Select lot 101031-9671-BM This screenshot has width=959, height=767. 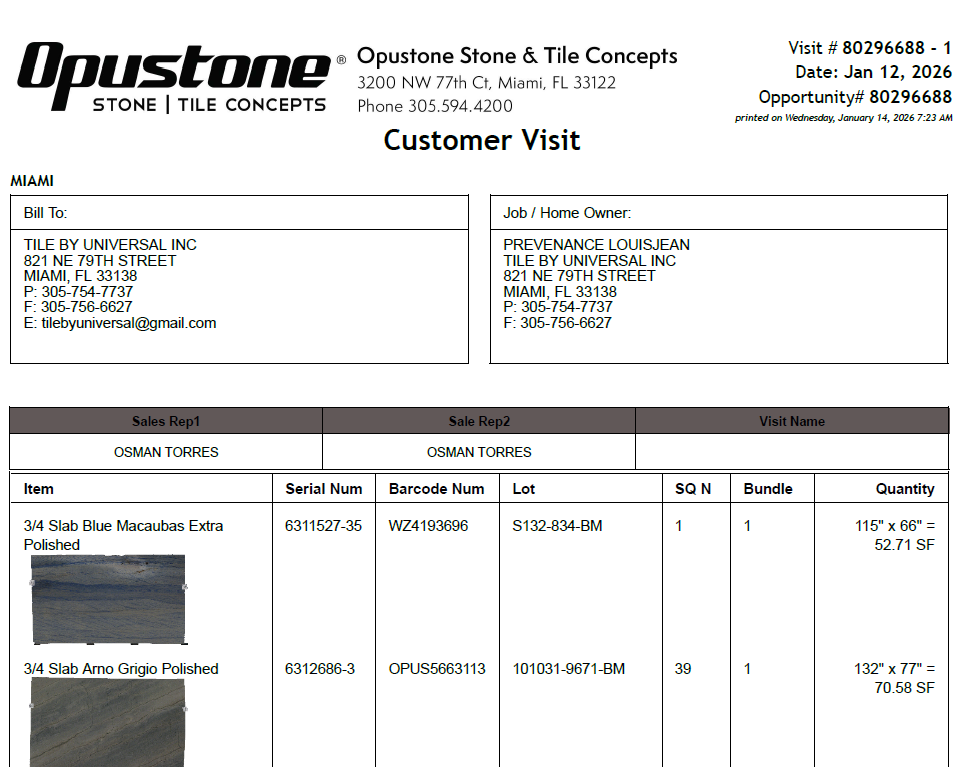[x=569, y=669]
